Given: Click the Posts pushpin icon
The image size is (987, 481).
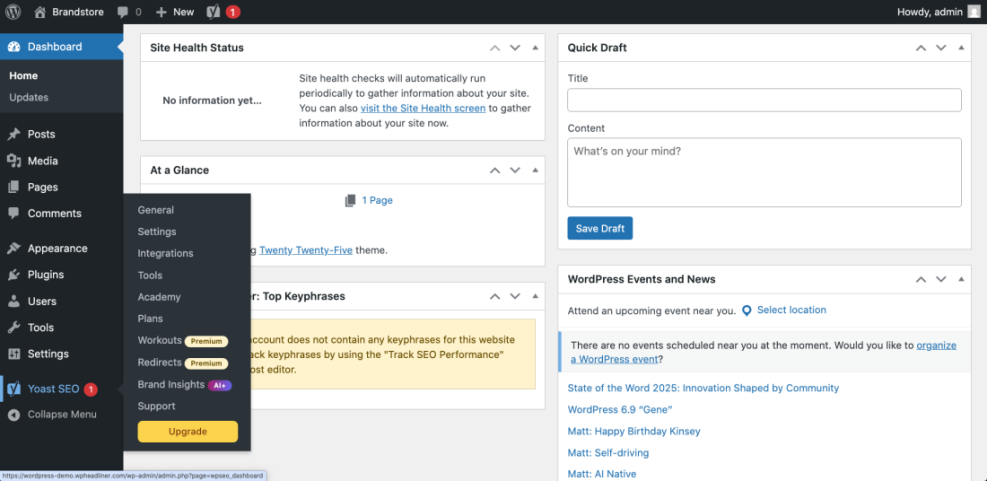Looking at the screenshot, I should tap(14, 134).
